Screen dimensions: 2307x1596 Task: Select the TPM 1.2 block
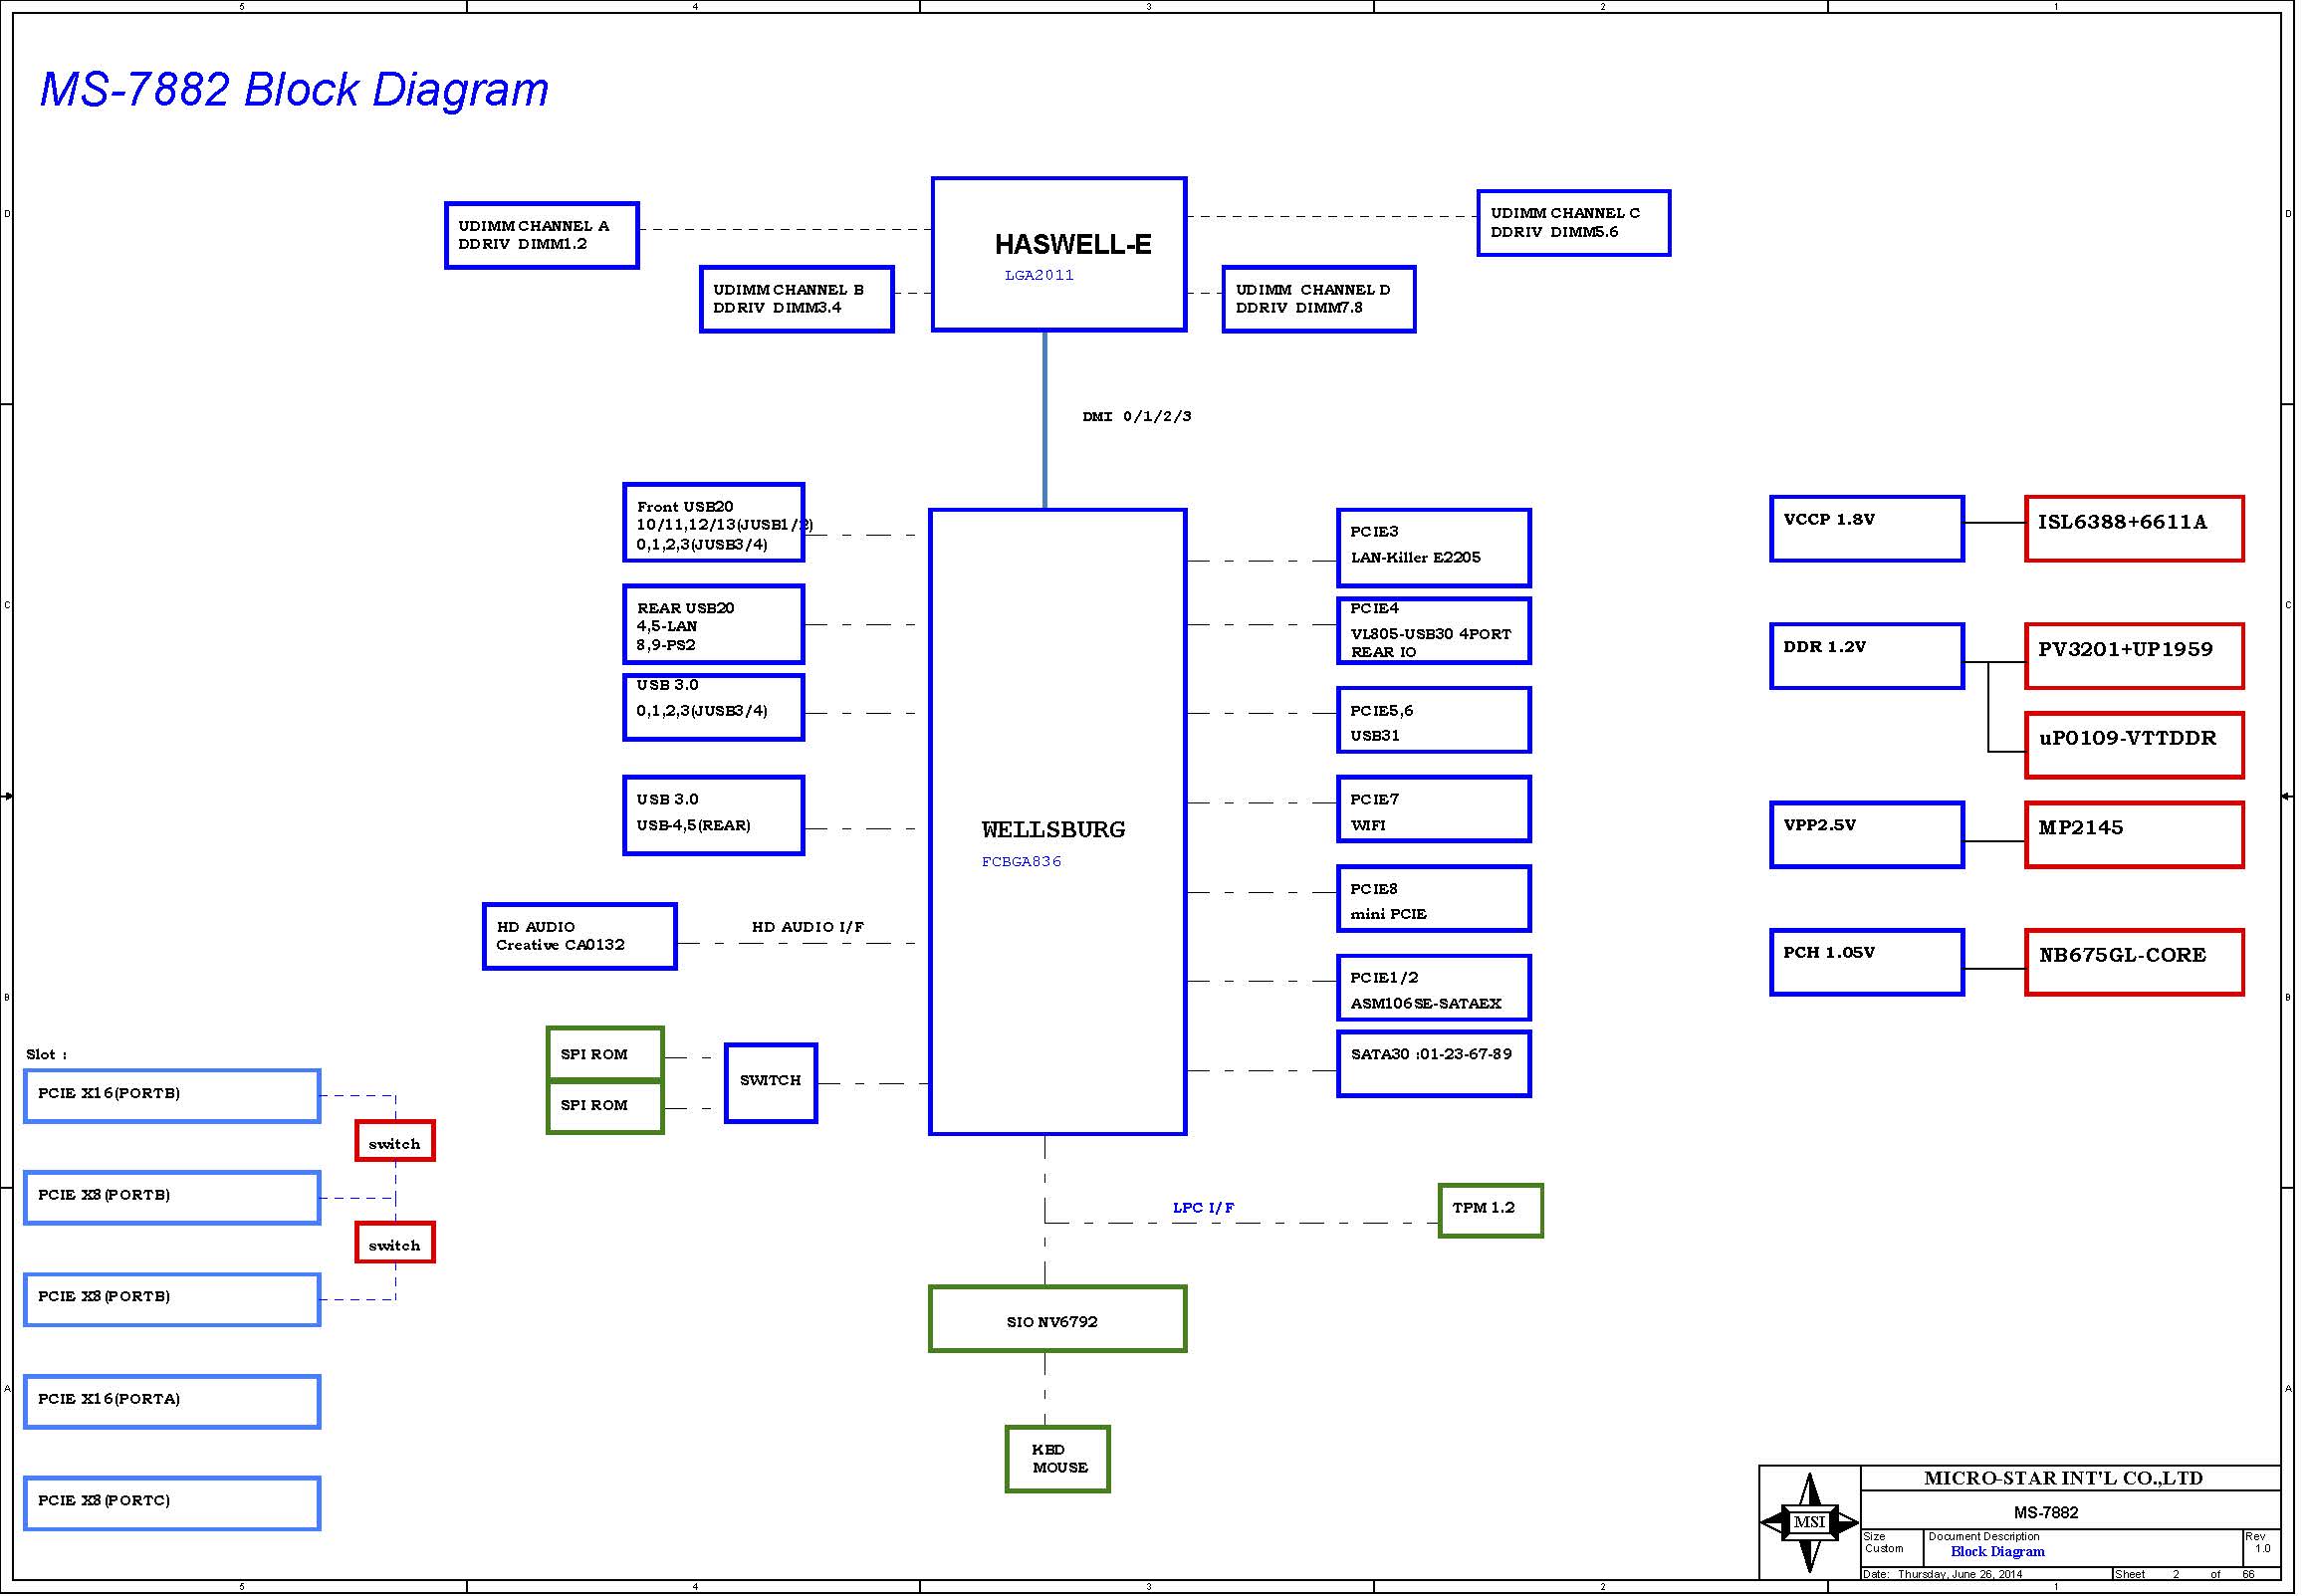point(1490,1211)
